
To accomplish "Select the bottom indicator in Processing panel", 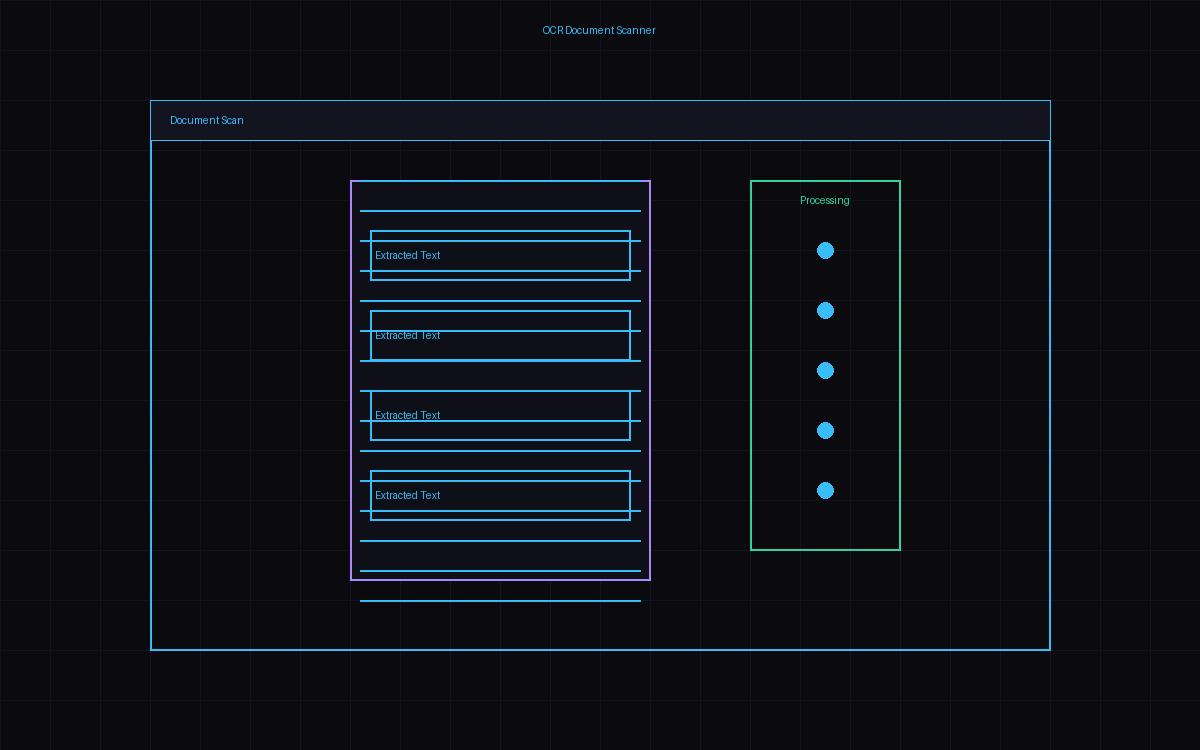I will point(825,490).
